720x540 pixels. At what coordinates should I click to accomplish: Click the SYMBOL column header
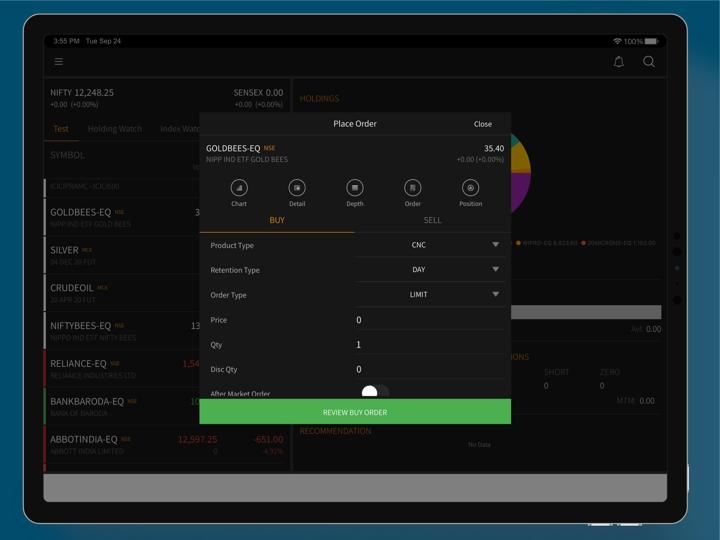[x=68, y=155]
